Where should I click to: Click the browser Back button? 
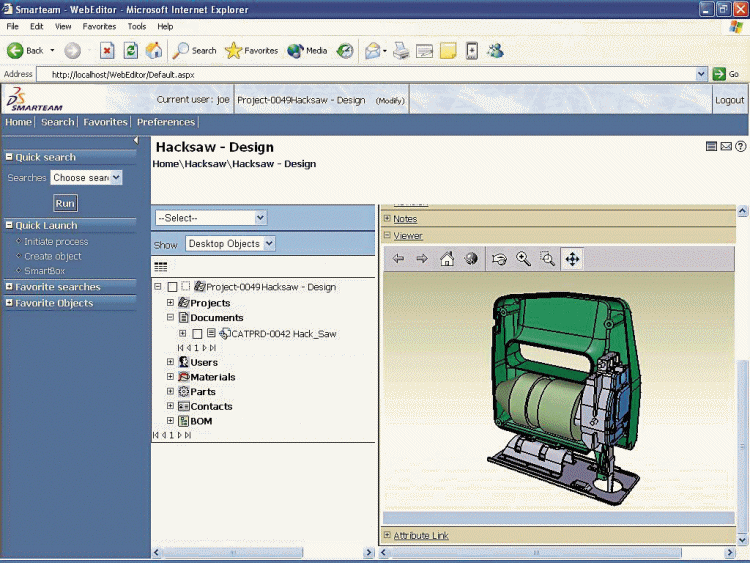point(25,51)
